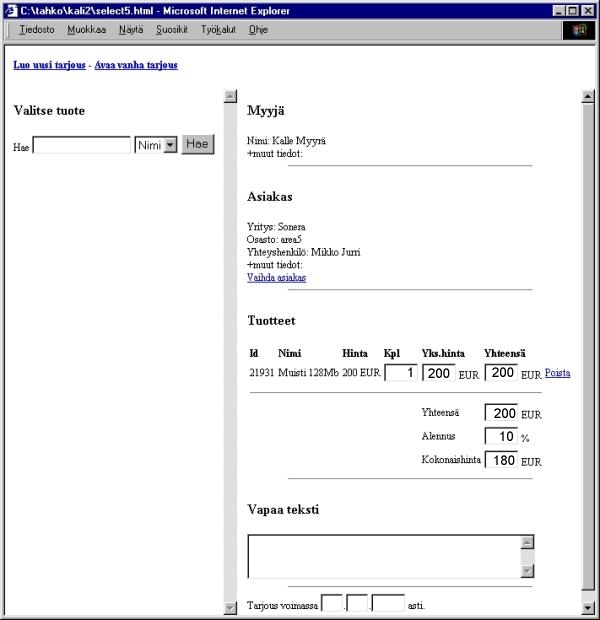600x620 pixels.
Task: Click the 'Osasto: area5' text
Action: (274, 240)
